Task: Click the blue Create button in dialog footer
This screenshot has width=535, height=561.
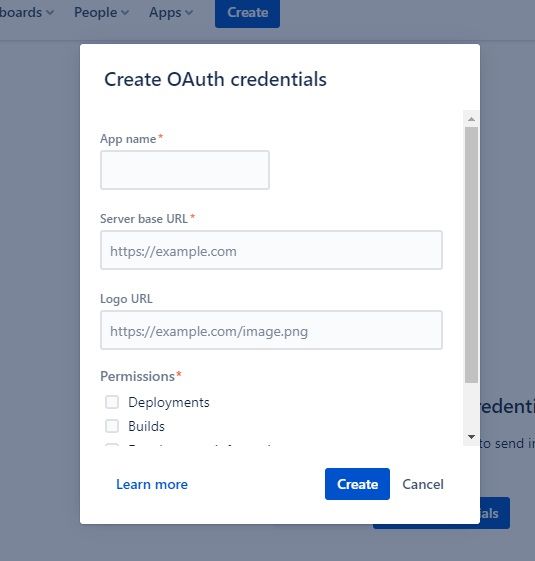Action: (357, 484)
